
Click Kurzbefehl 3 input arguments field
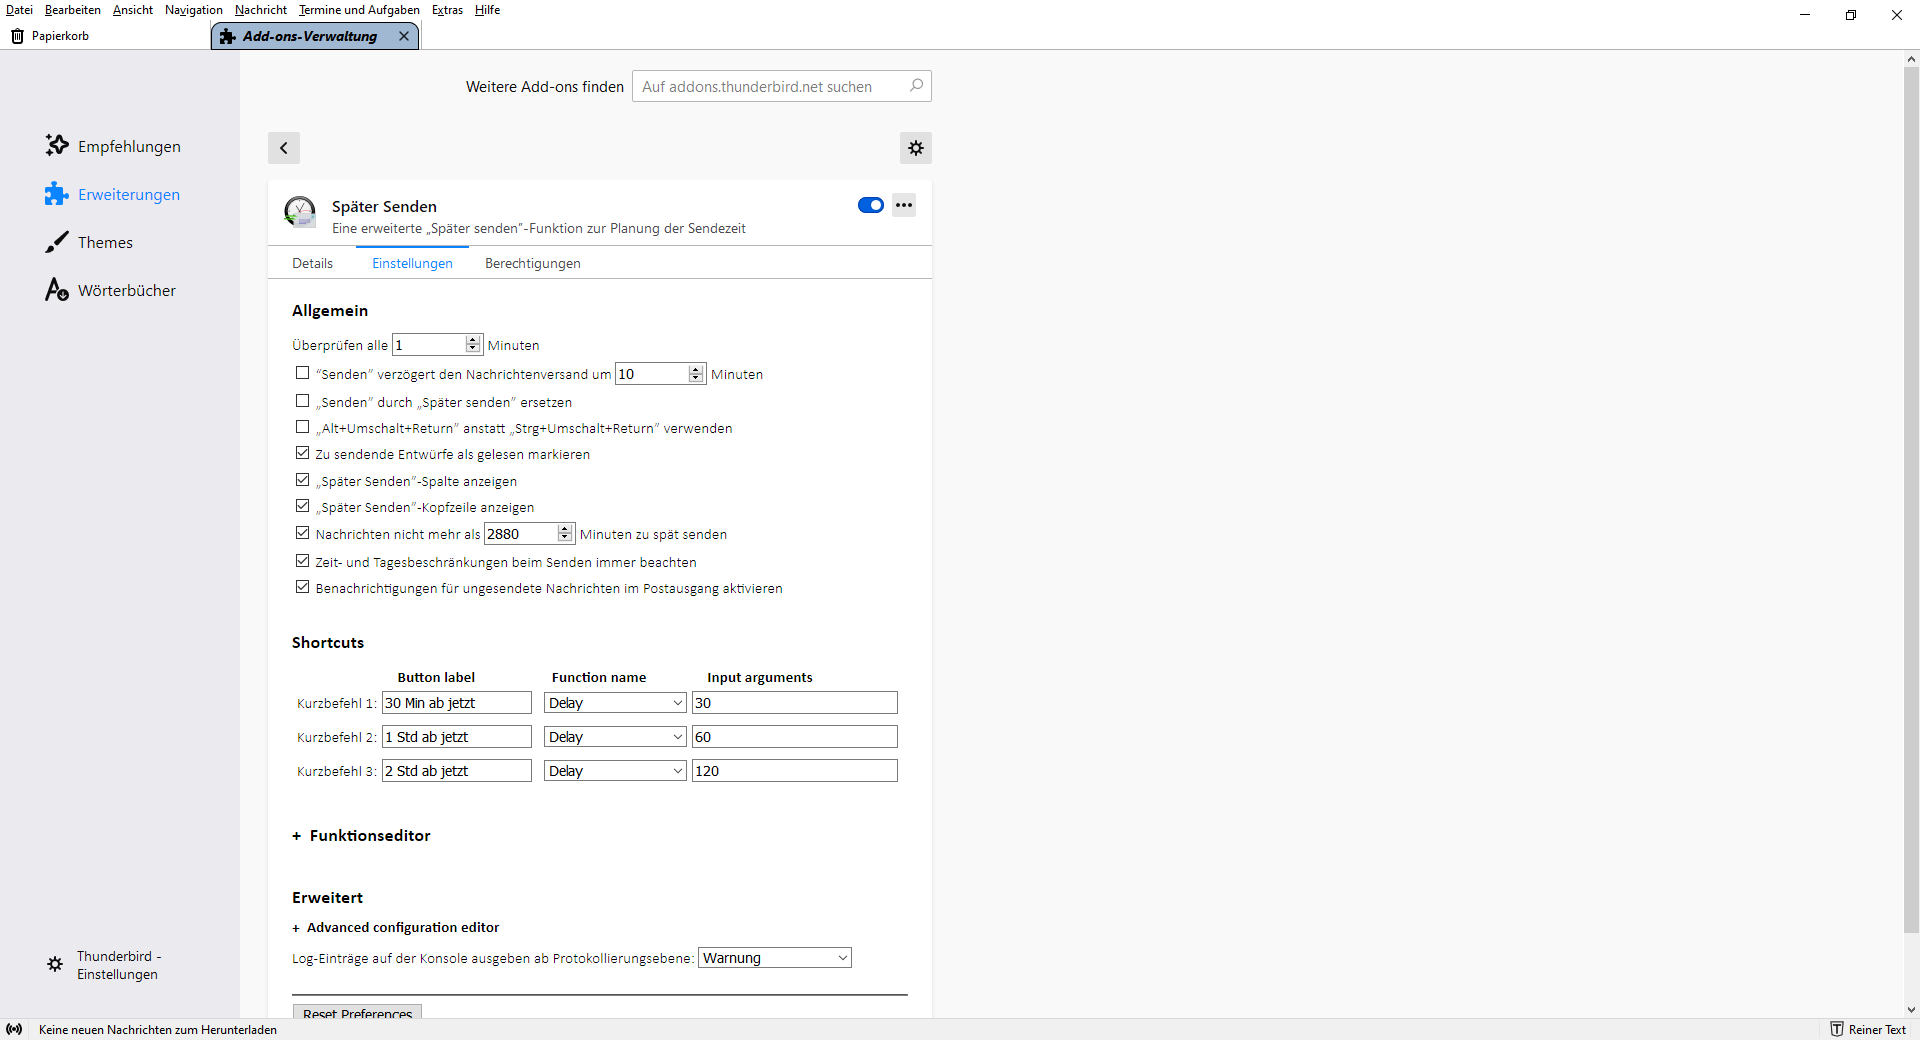click(795, 771)
